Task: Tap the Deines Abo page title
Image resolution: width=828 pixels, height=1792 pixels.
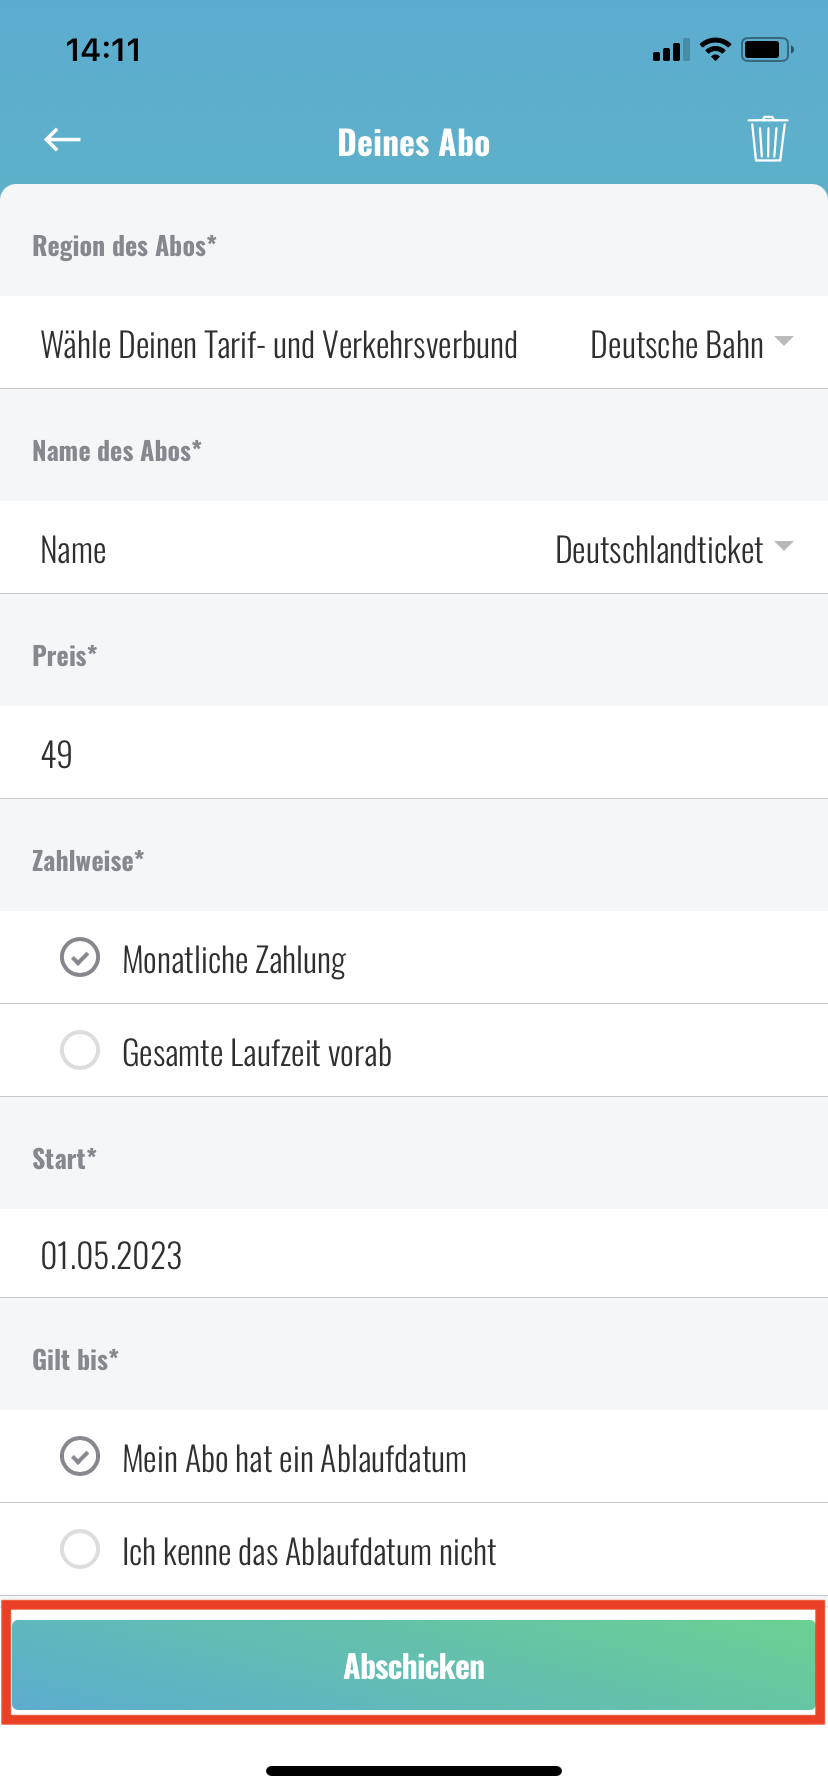Action: coord(414,143)
